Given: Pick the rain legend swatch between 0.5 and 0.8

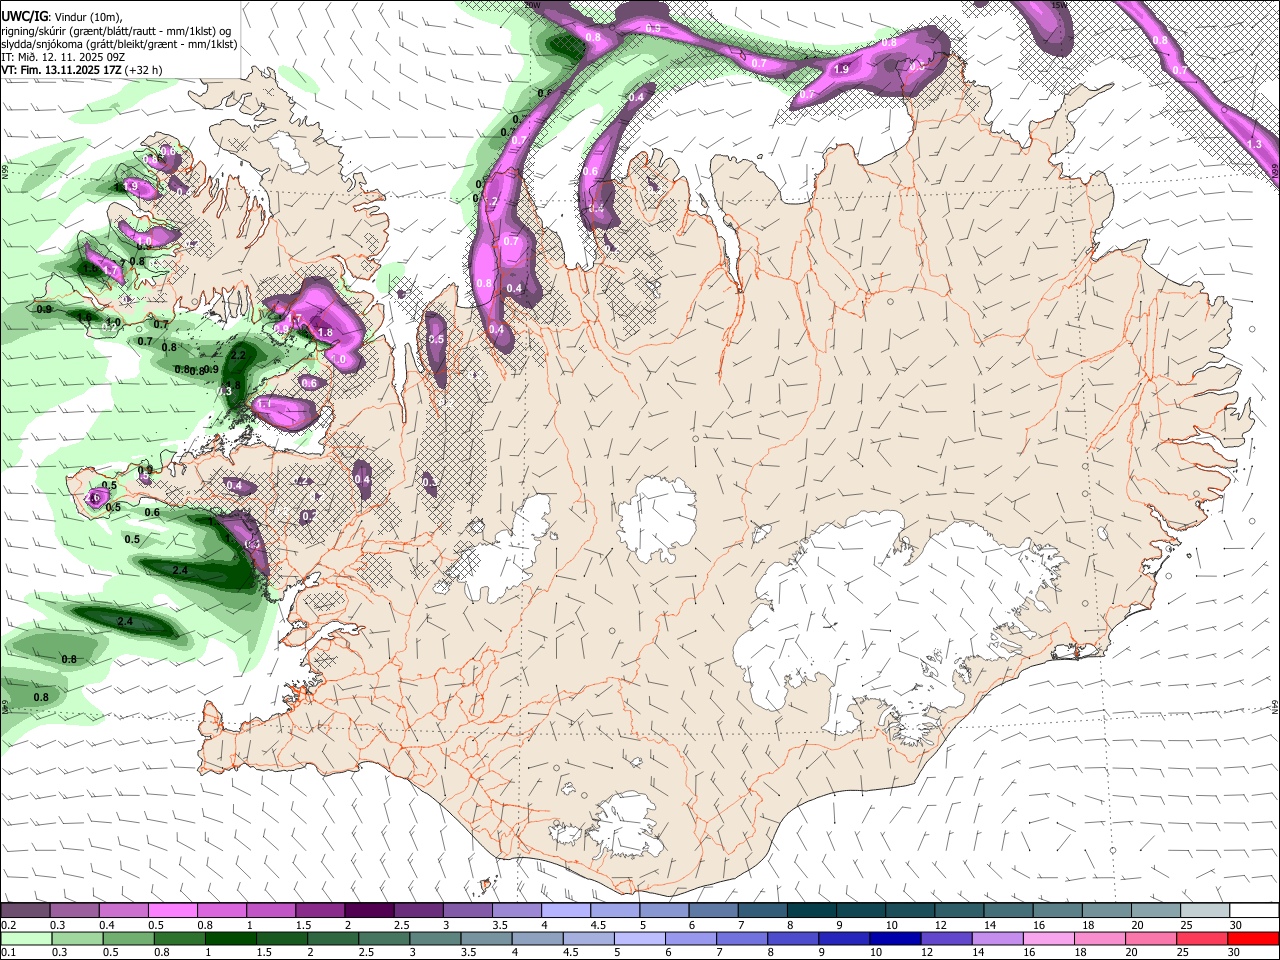Looking at the screenshot, I should [127, 939].
